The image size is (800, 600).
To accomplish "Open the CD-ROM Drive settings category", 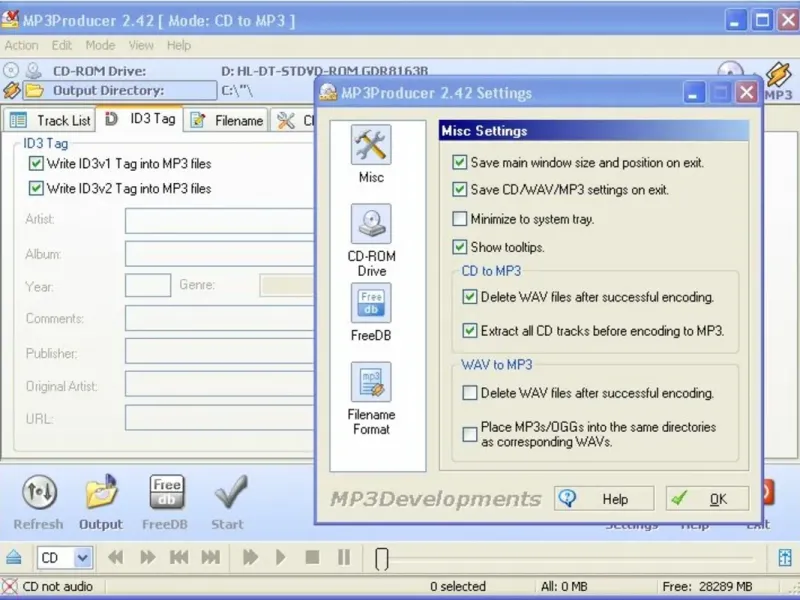I will [371, 224].
